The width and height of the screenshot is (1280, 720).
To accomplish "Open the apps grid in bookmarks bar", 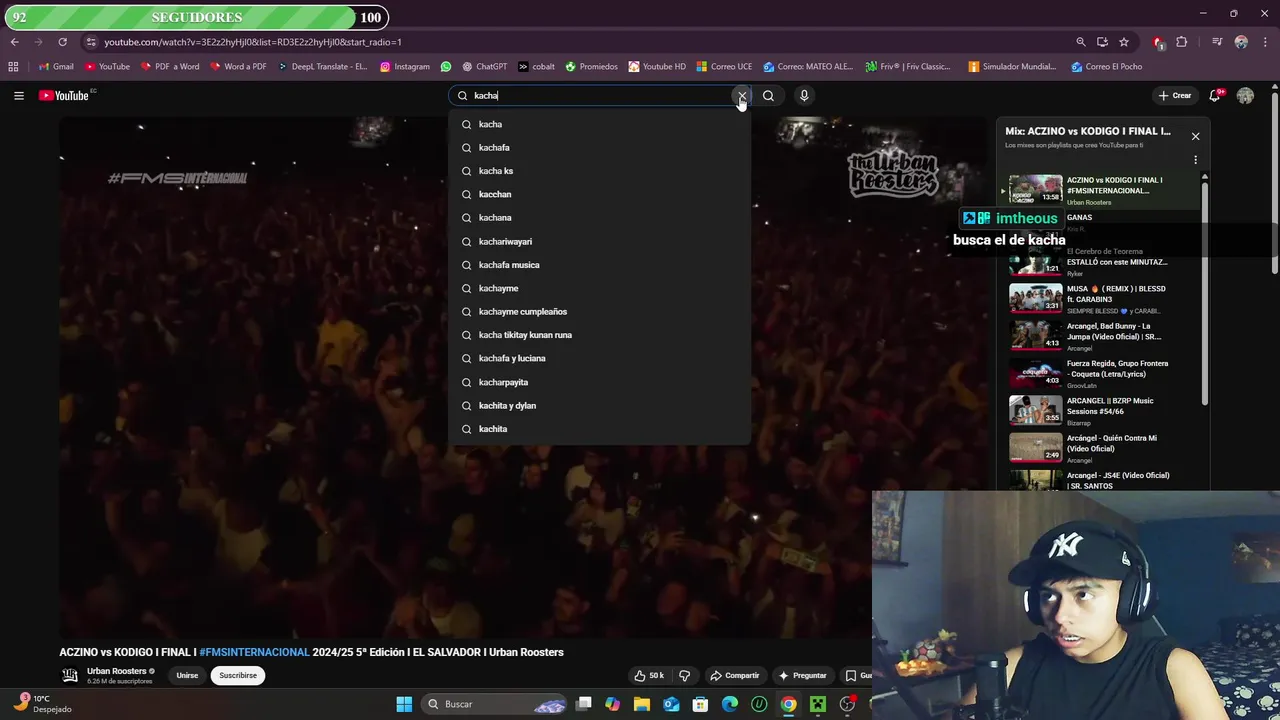I will (13, 67).
